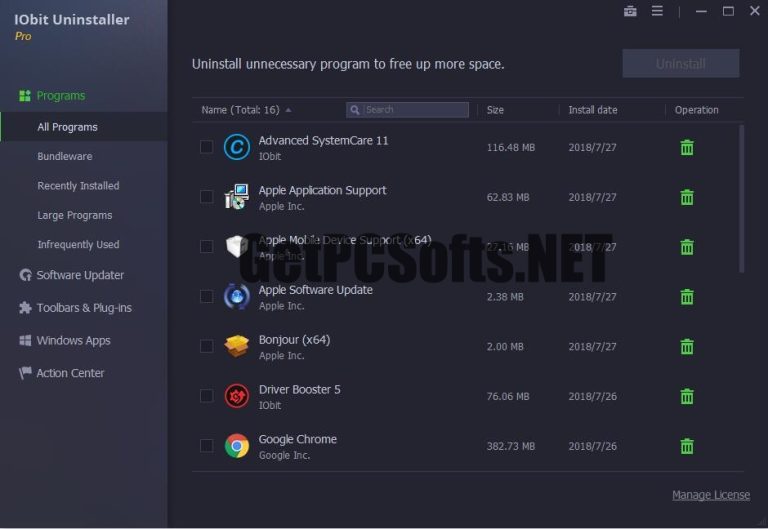The height and width of the screenshot is (529, 768).
Task: Focus the Search input field
Action: coord(408,110)
